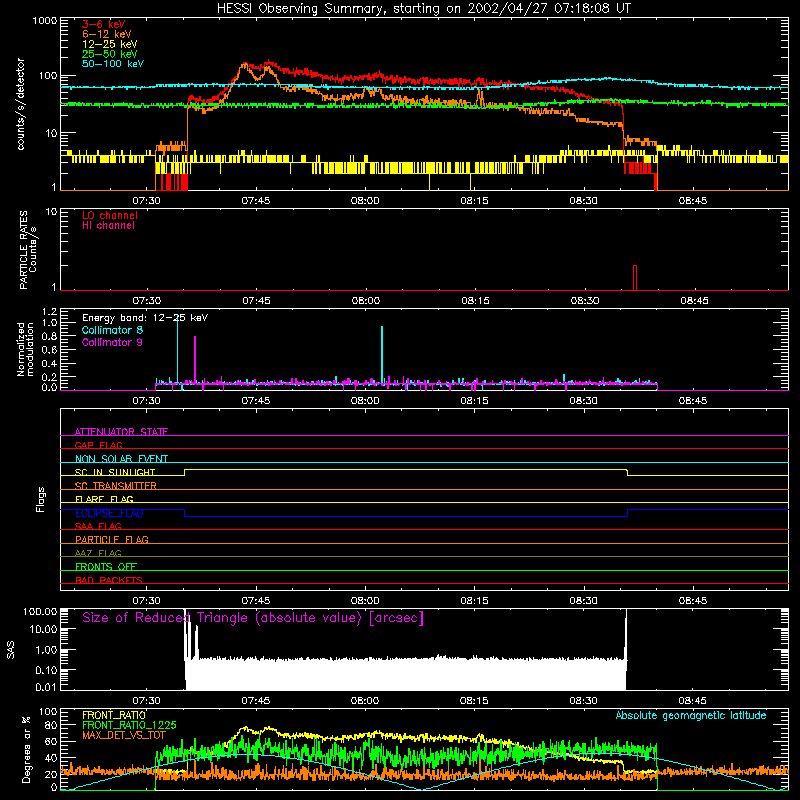800x800 pixels.
Task: Select the magenta 'HI channel' legend label
Action: point(108,226)
